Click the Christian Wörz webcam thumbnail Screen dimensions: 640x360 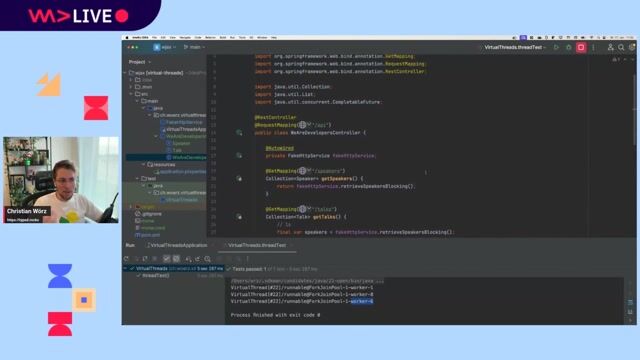click(61, 180)
